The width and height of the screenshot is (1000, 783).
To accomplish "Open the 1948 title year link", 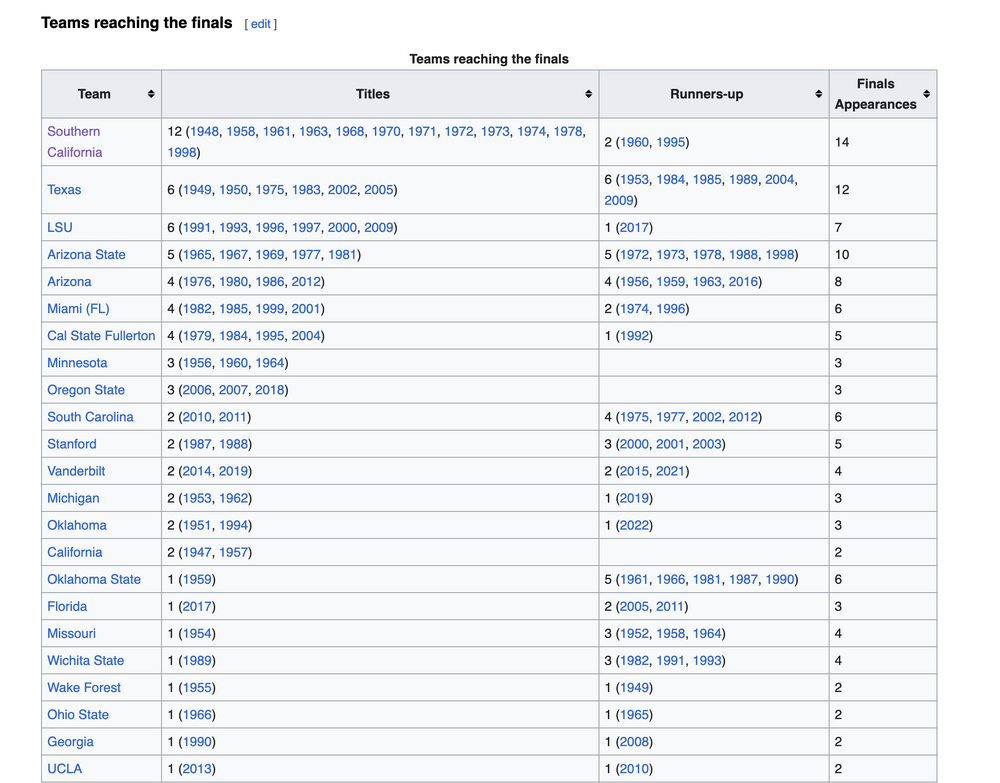I will (x=203, y=131).
